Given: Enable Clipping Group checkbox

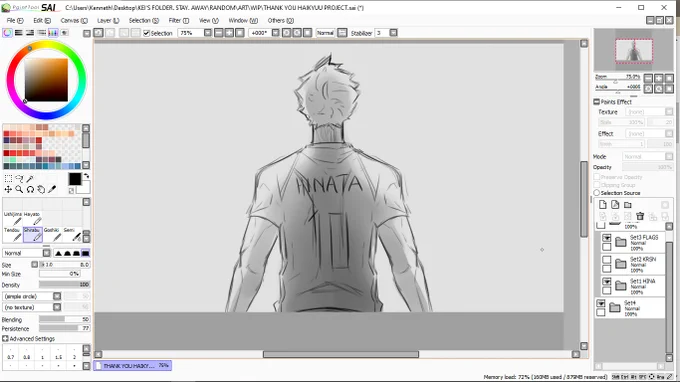Looking at the screenshot, I should tap(597, 185).
